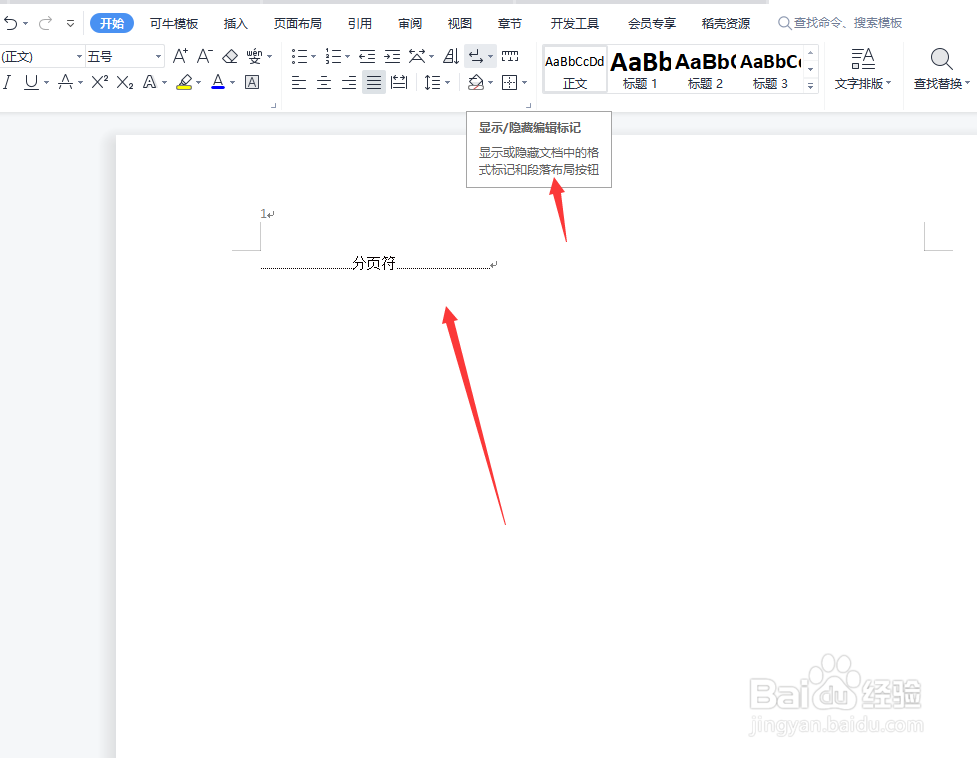Screen dimensions: 977x758
Task: Open the paragraph dialog launcher
Action: click(x=528, y=106)
